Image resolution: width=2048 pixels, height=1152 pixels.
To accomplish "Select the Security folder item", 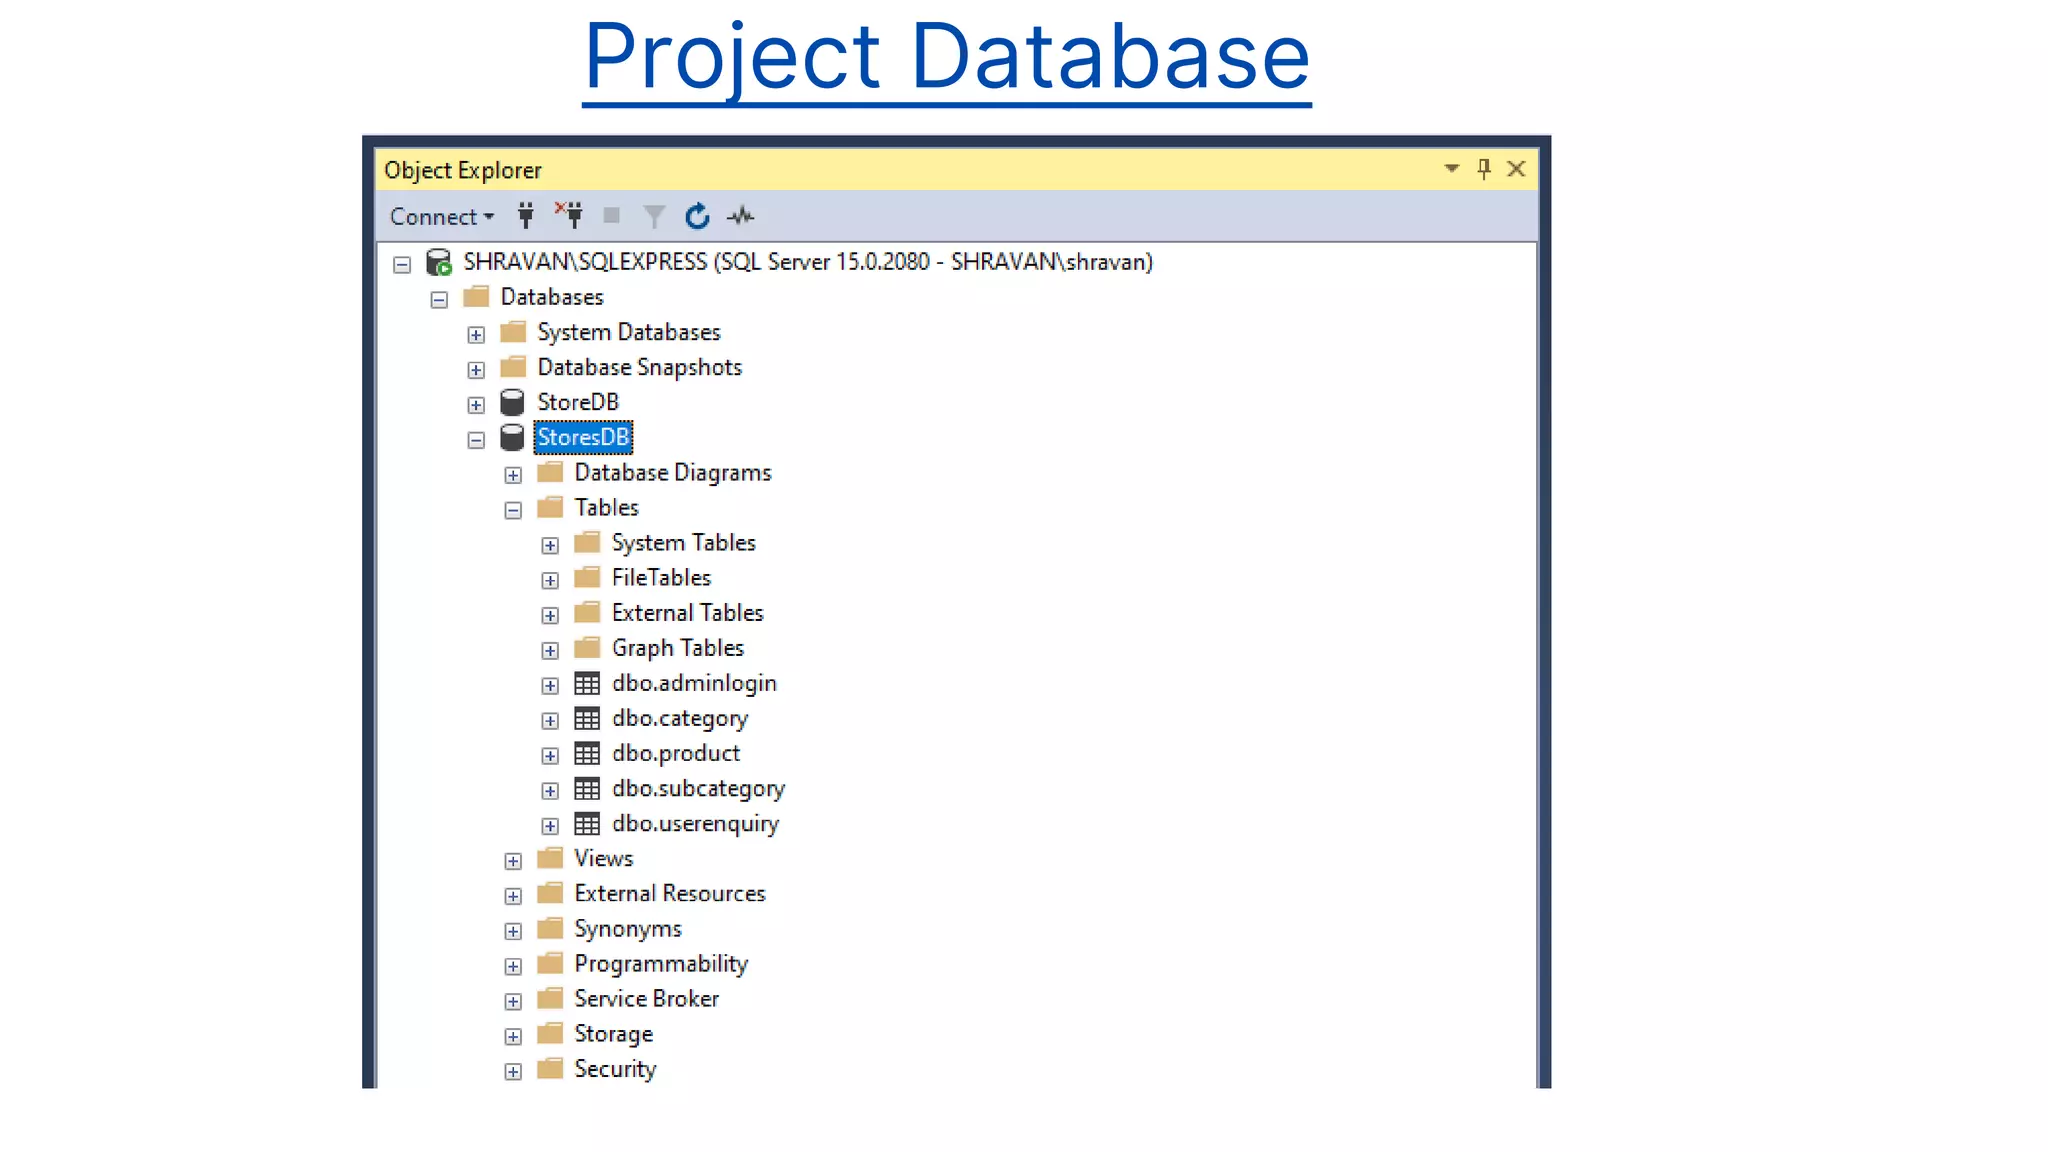I will click(614, 1069).
